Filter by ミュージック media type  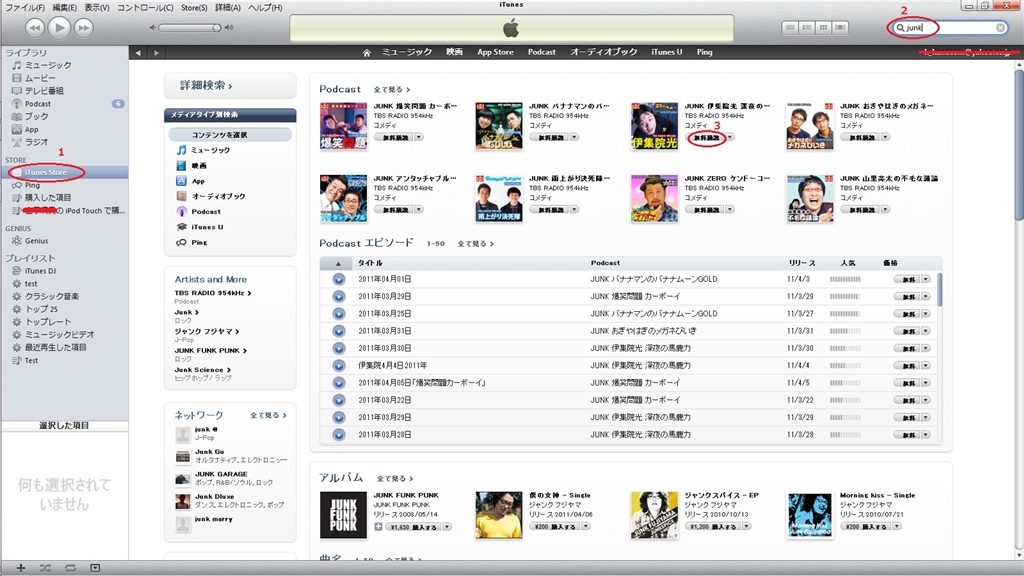tap(210, 150)
